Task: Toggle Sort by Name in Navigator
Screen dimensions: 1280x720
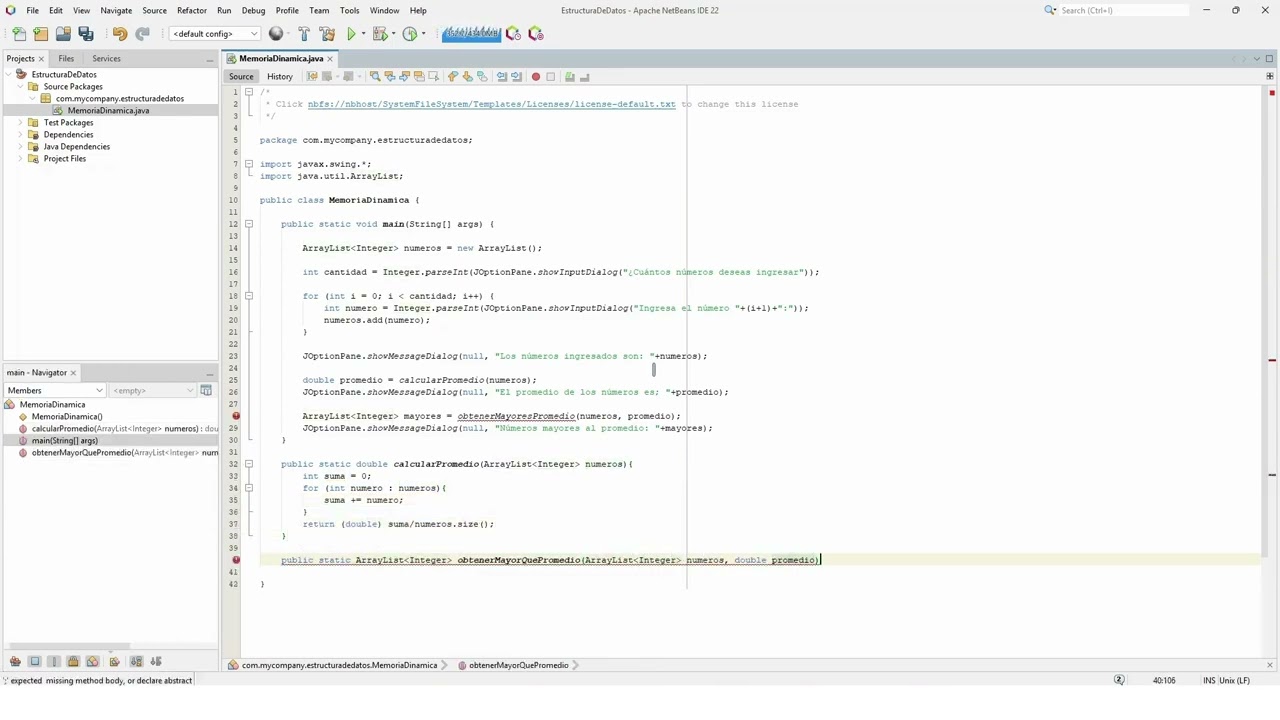Action: click(136, 662)
